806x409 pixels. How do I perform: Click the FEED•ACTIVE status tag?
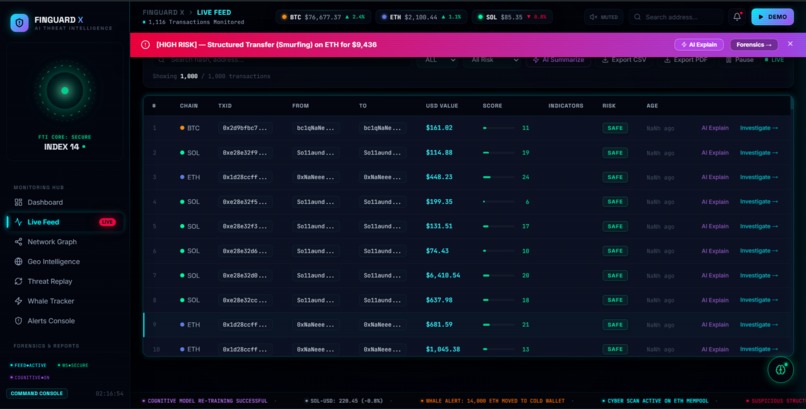point(28,365)
